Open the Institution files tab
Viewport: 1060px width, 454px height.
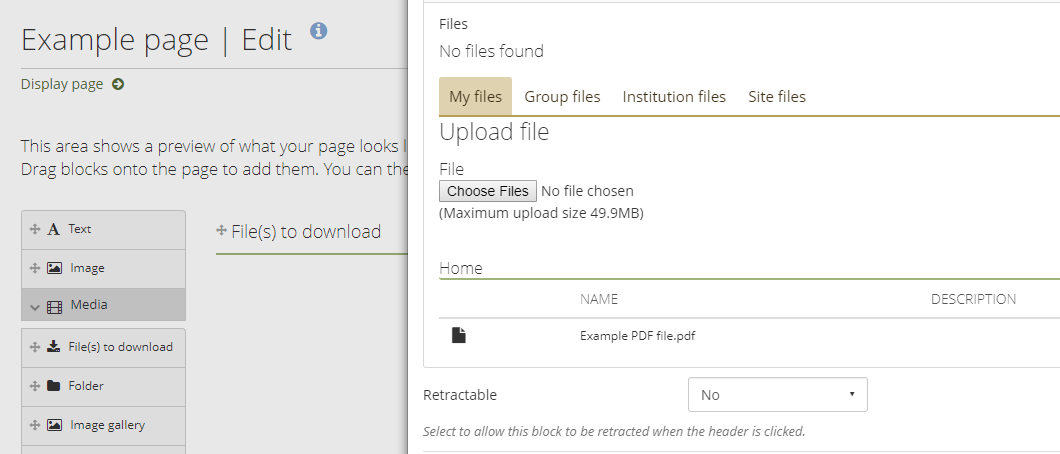pyautogui.click(x=674, y=97)
